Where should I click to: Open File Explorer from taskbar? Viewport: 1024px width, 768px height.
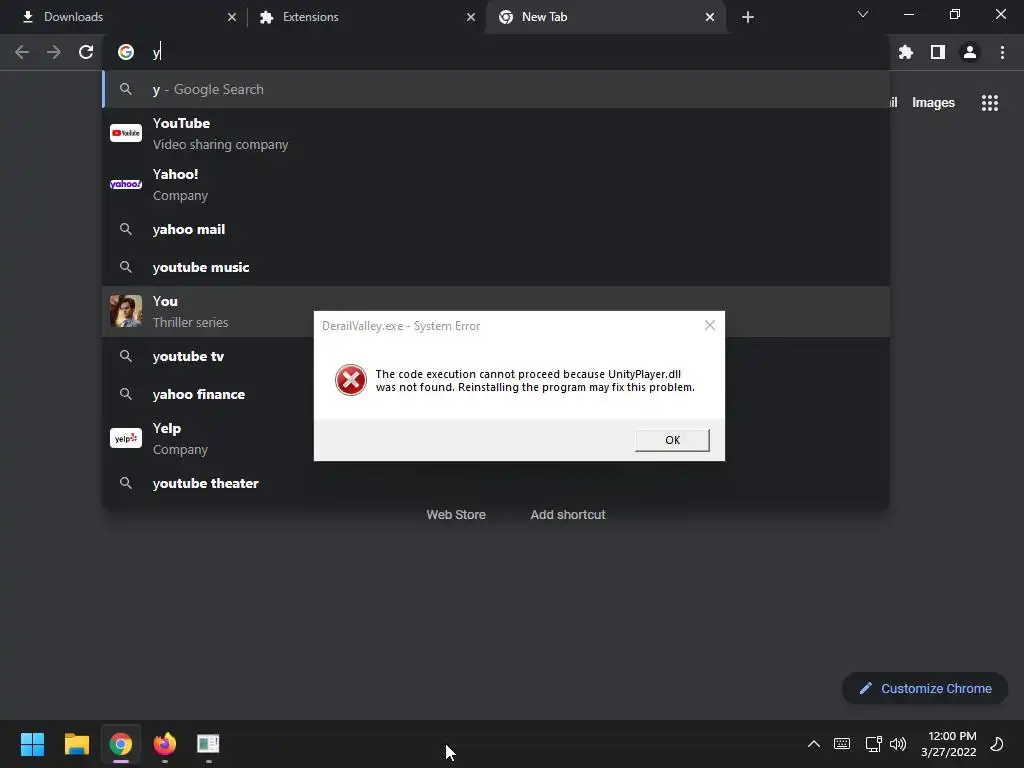76,744
